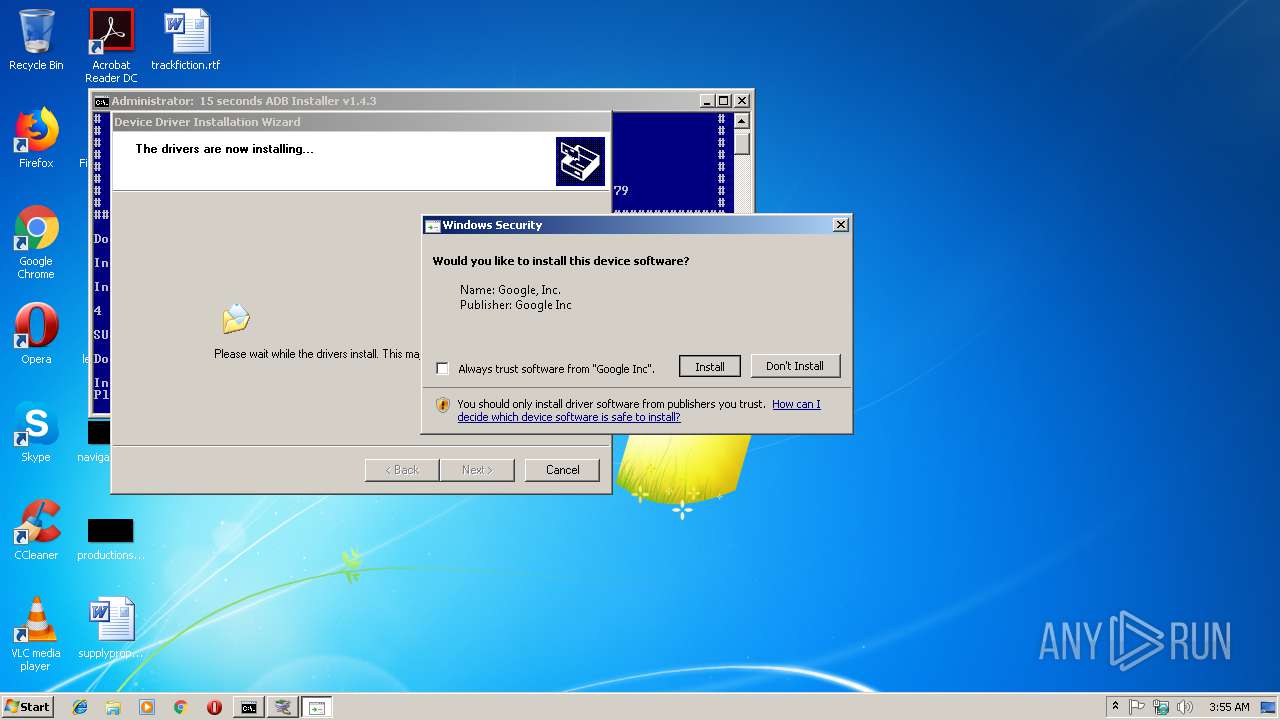Switch to command prompt taskbar item
This screenshot has width=1280, height=720.
[249, 707]
